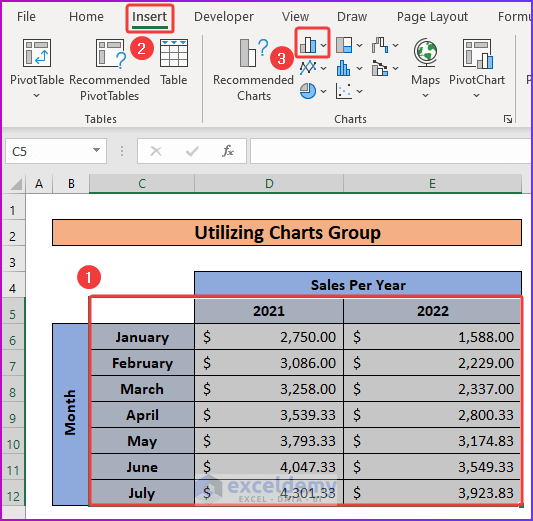
Task: Insert Pie or Doughnut Chart icon
Action: tap(308, 91)
